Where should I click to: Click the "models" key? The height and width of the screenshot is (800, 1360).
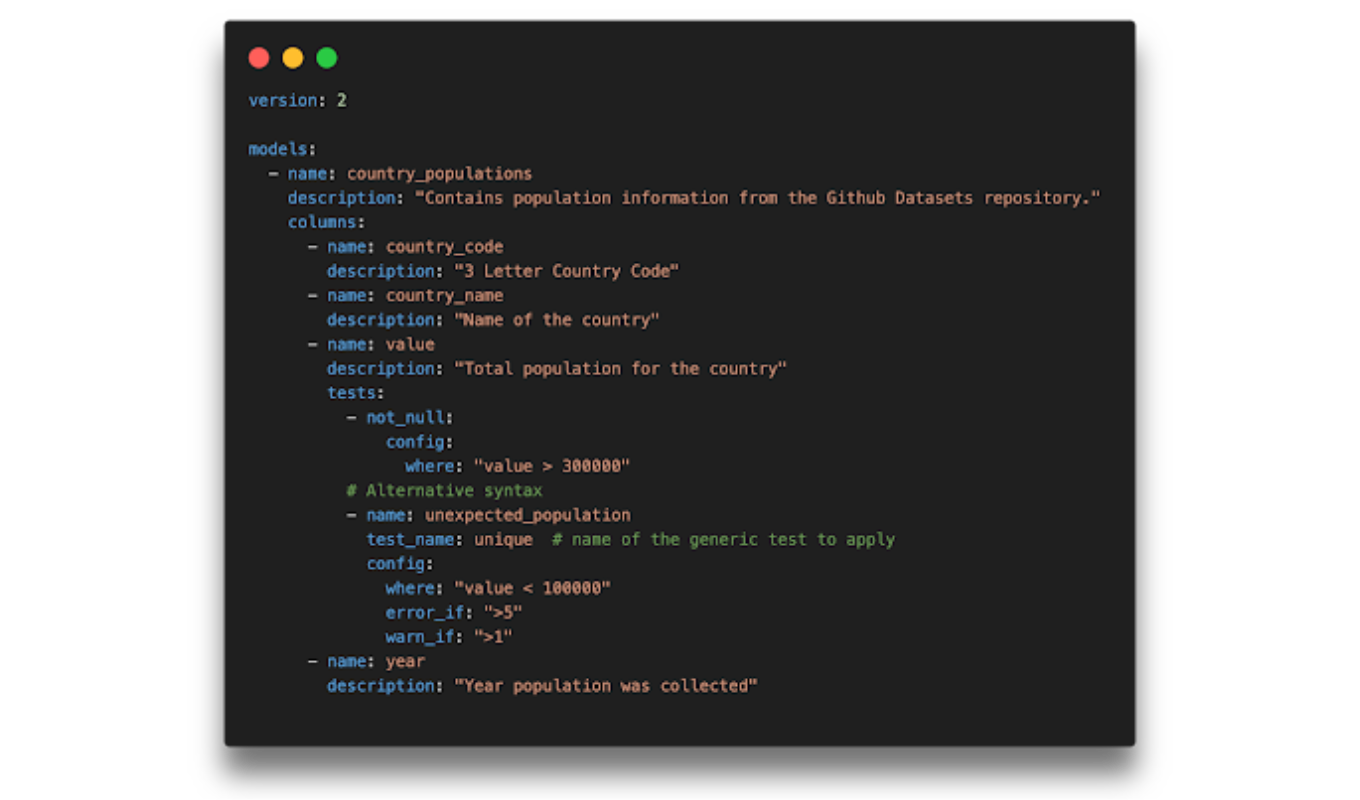(278, 149)
